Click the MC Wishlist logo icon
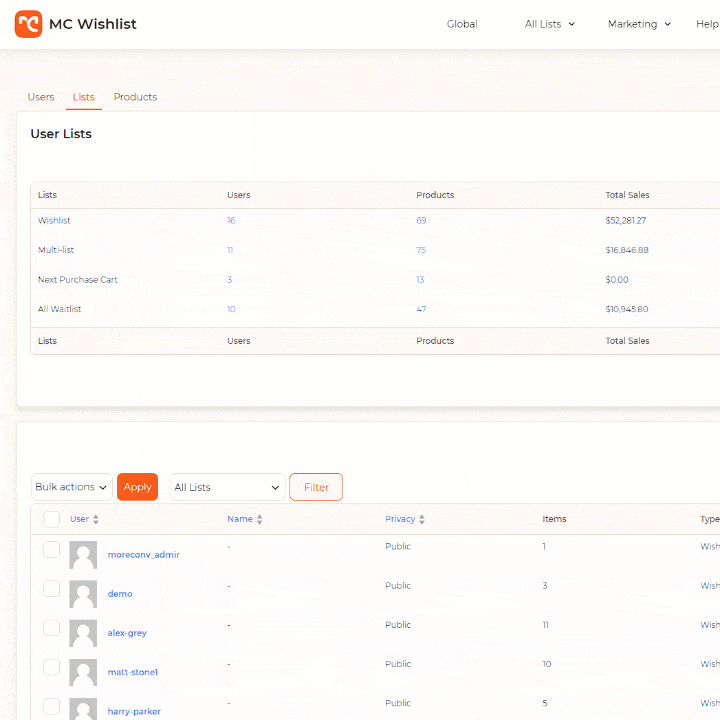The image size is (720, 720). 28,24
